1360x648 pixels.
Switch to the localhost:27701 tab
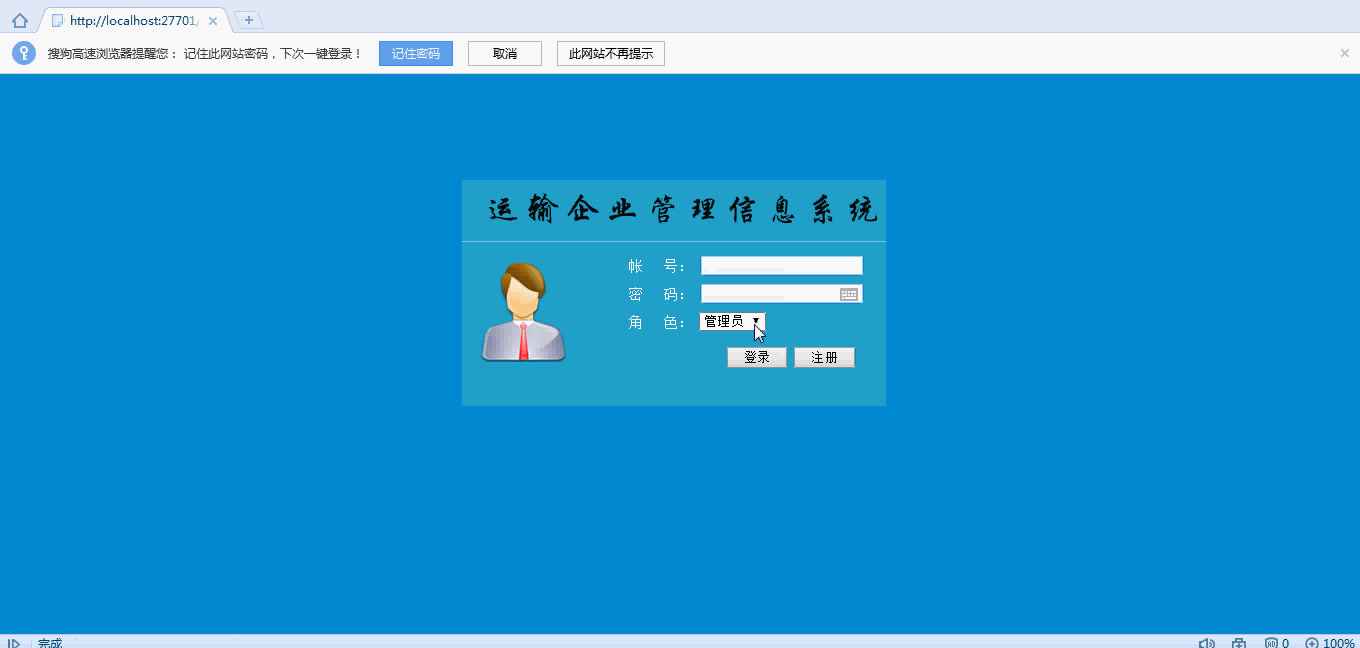[130, 19]
